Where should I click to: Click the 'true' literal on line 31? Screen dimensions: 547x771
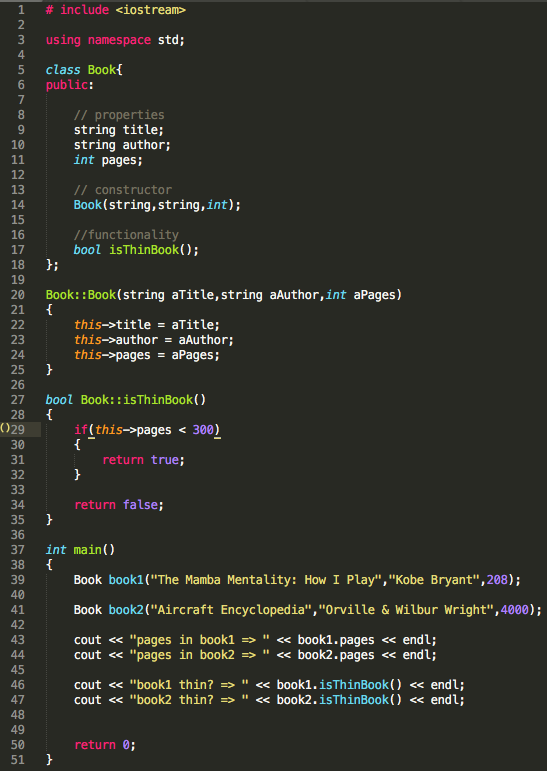point(164,460)
